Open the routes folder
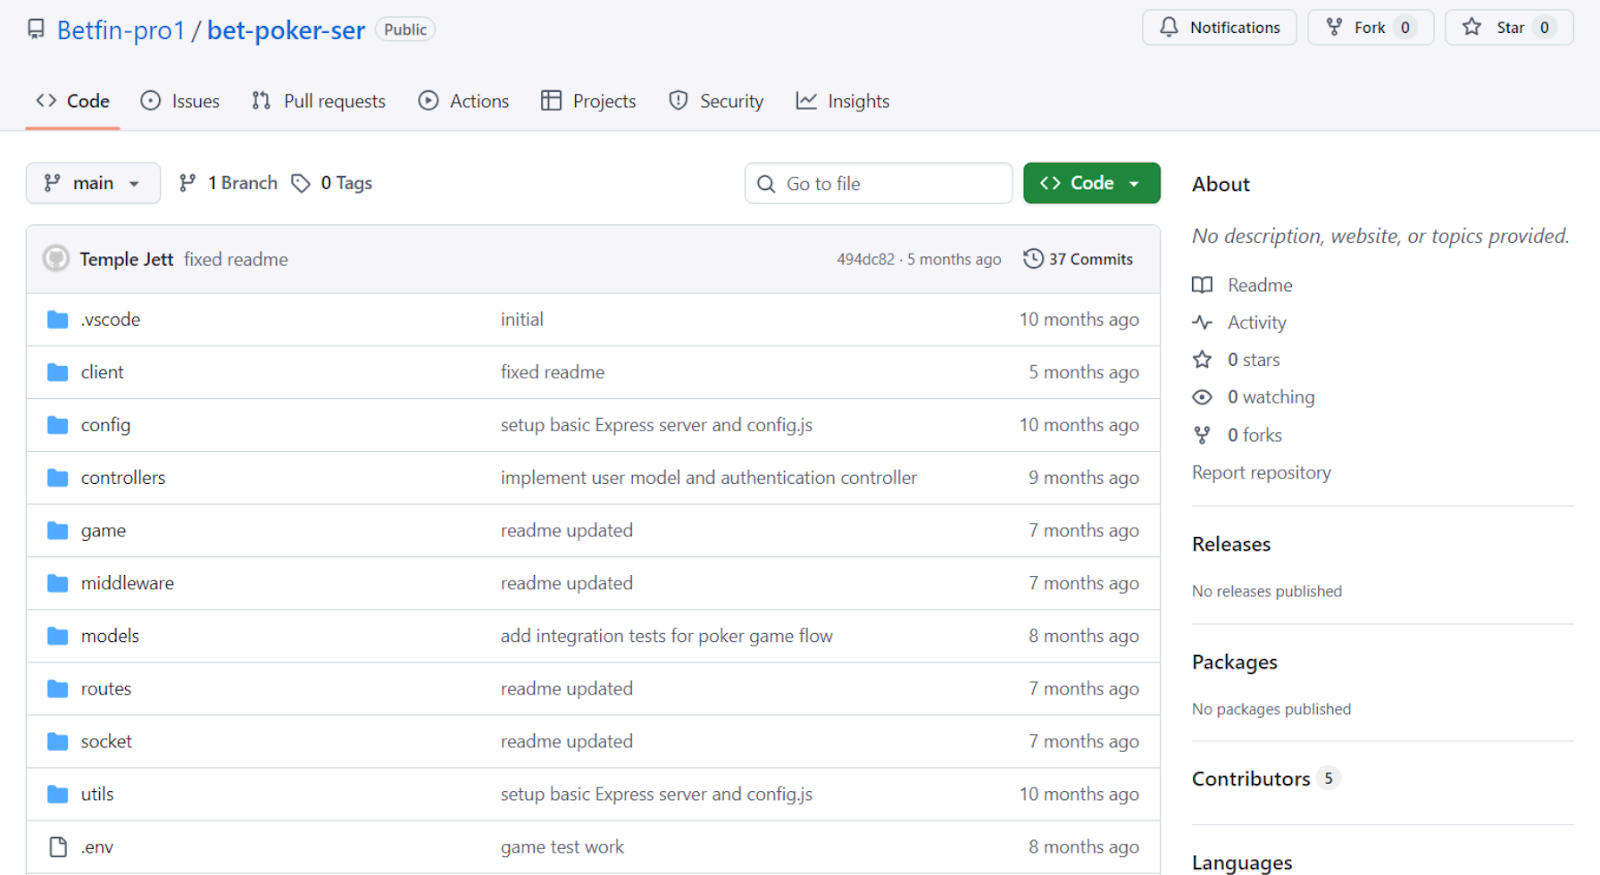Viewport: 1600px width, 875px height. click(106, 689)
